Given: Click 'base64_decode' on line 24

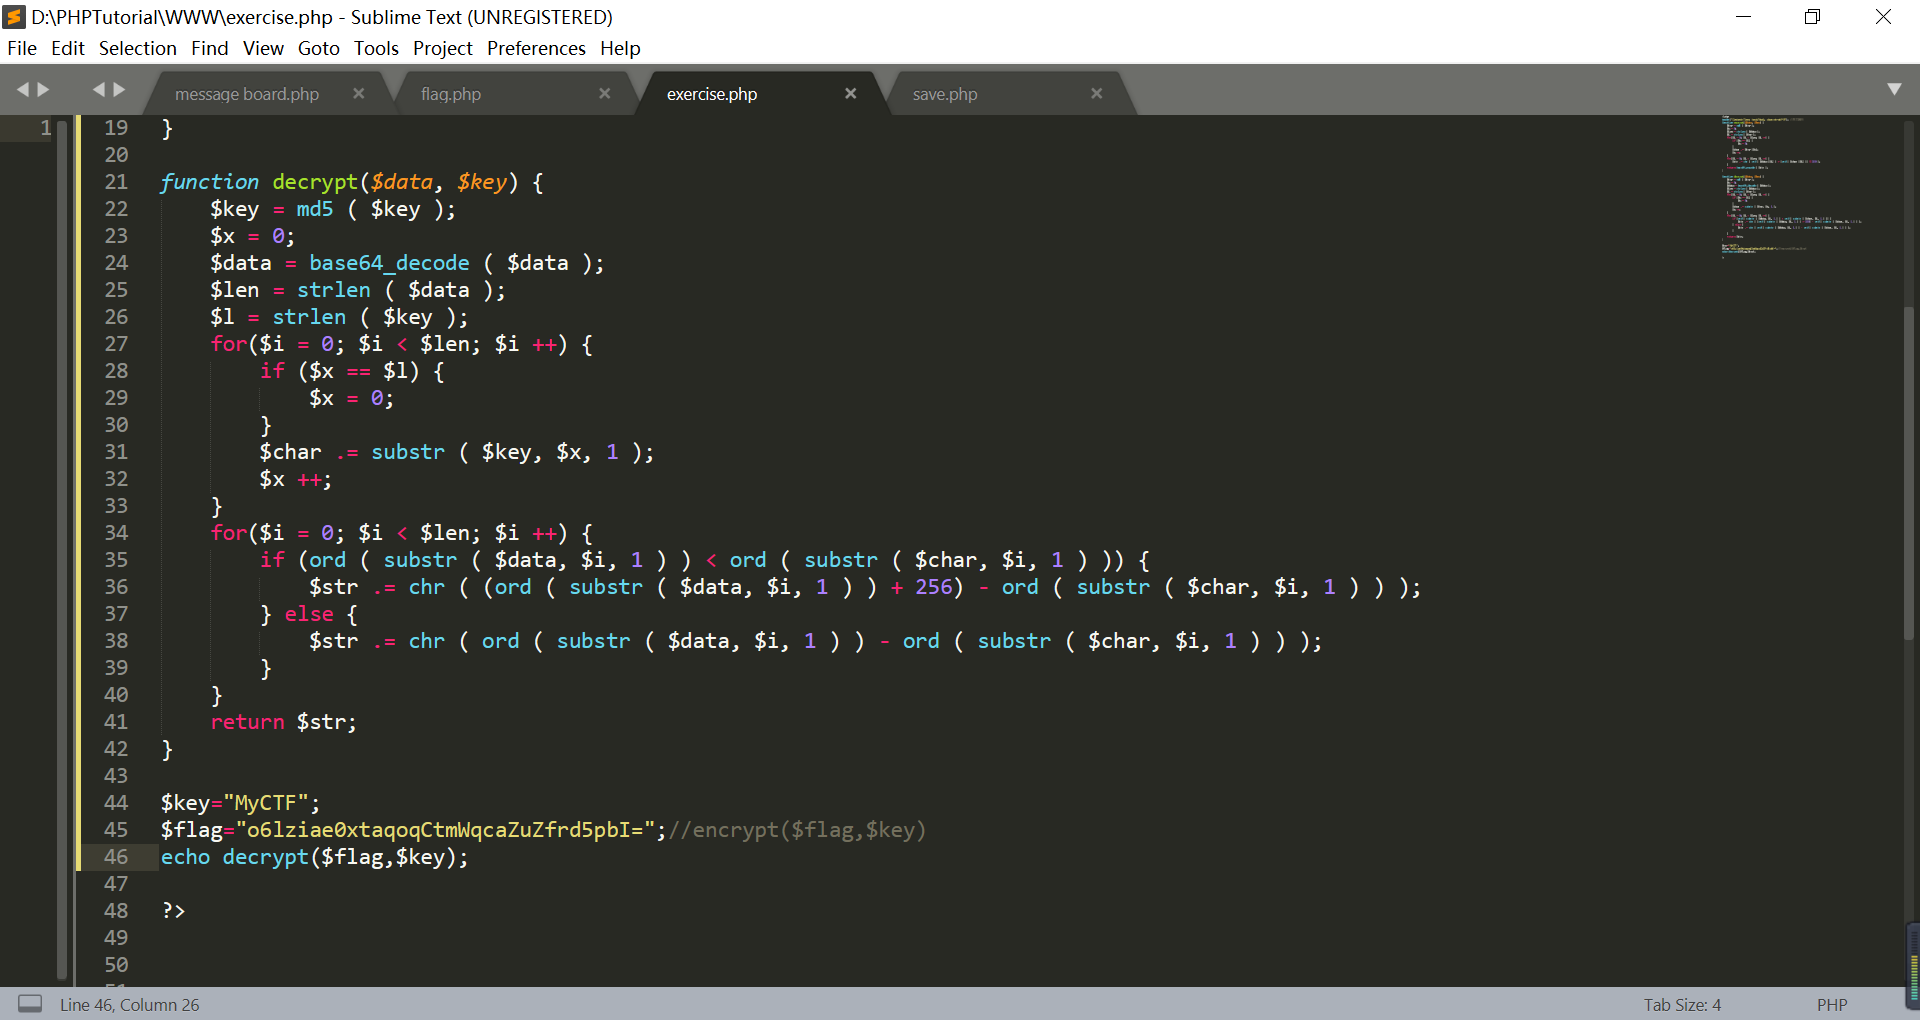Looking at the screenshot, I should click(389, 263).
